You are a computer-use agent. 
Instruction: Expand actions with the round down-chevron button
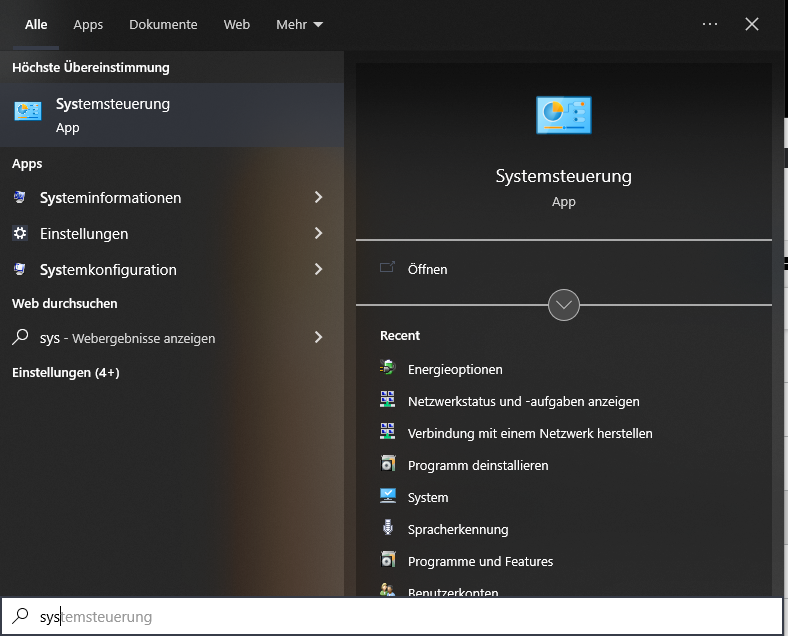564,305
